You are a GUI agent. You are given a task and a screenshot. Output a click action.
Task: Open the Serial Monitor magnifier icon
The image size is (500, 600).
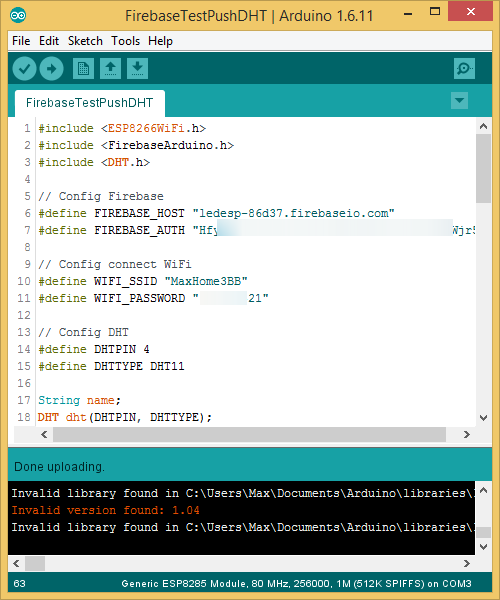[x=464, y=69]
